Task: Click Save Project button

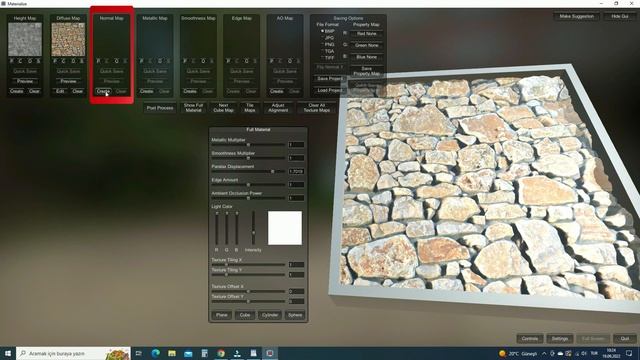Action: pos(330,78)
